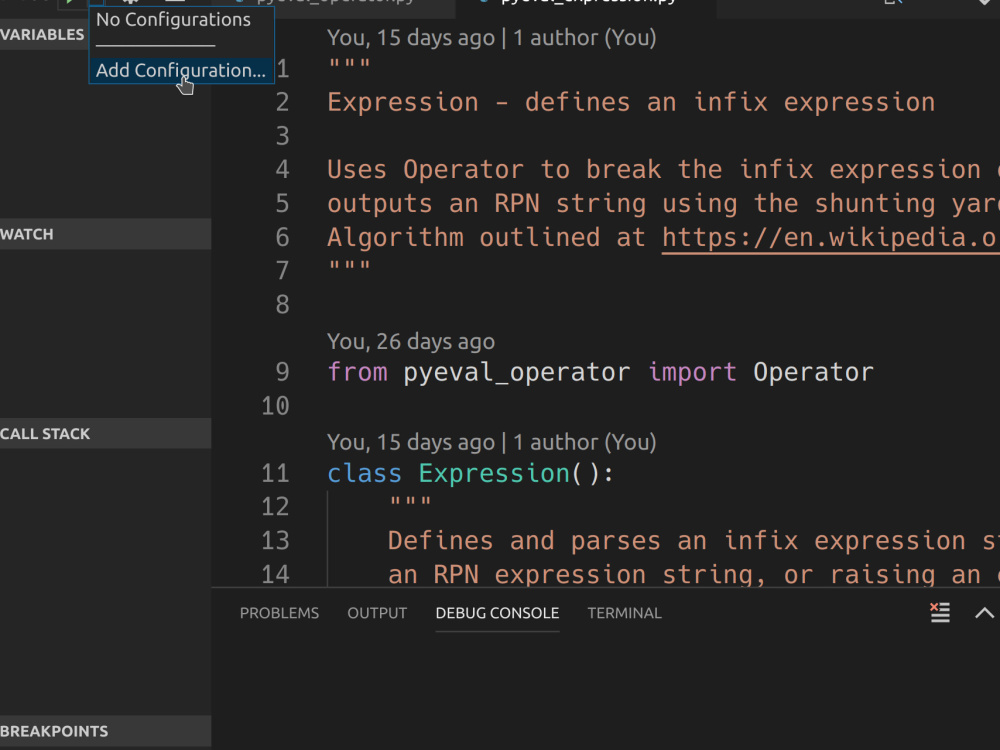Image resolution: width=1000 pixels, height=750 pixels.
Task: Click line number 13 in the gutter
Action: click(x=276, y=541)
